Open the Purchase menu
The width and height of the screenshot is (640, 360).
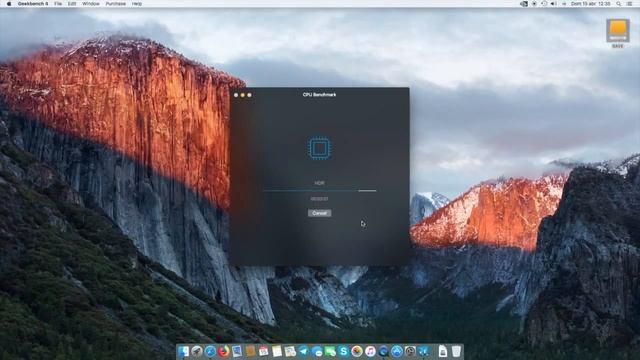[x=116, y=4]
